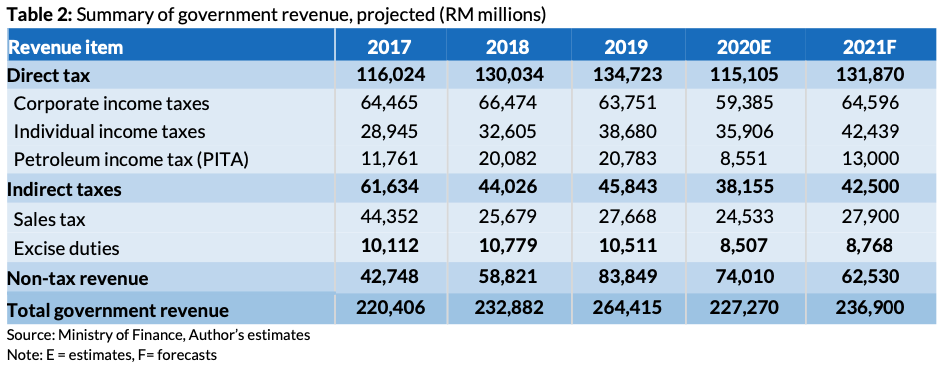This screenshot has width=945, height=367.
Task: Click the 116,024 Direct tax cell
Action: tap(391, 74)
